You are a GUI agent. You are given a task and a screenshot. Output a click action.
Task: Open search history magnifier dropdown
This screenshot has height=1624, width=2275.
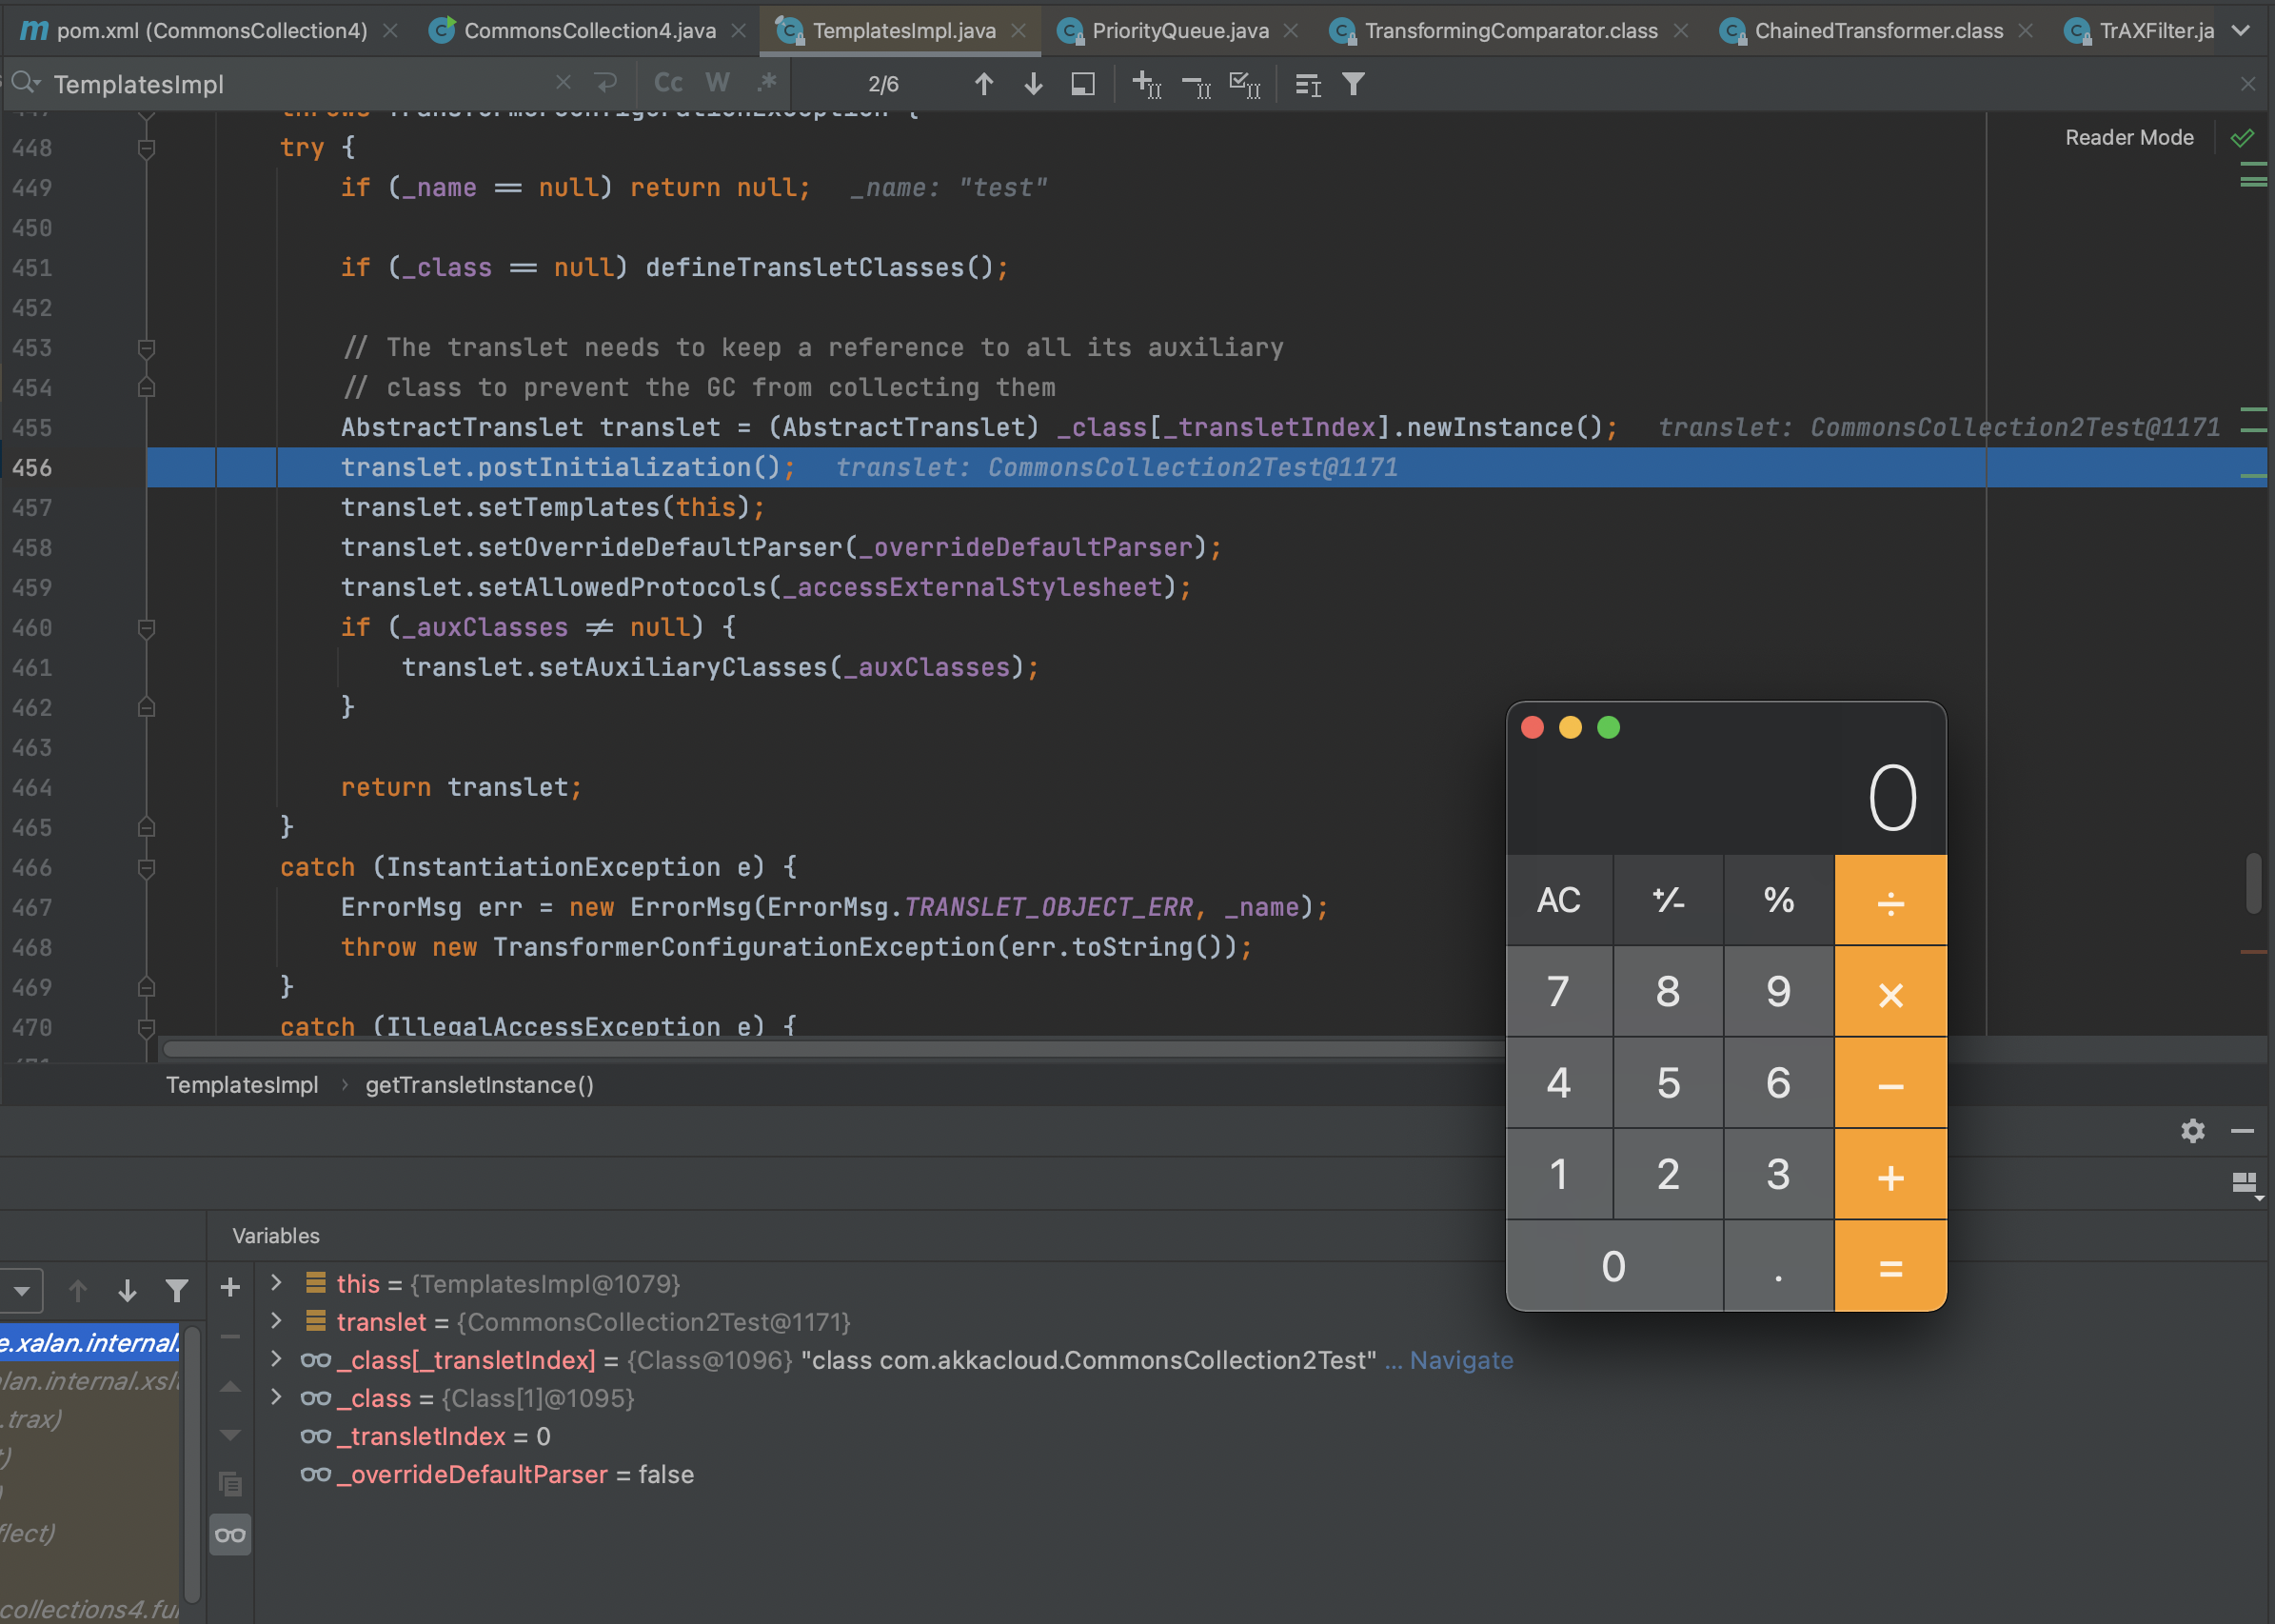(25, 84)
